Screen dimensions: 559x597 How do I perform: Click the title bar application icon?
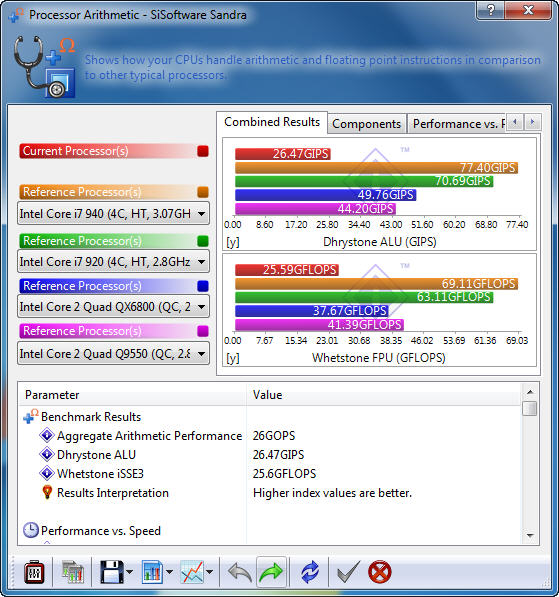point(16,15)
